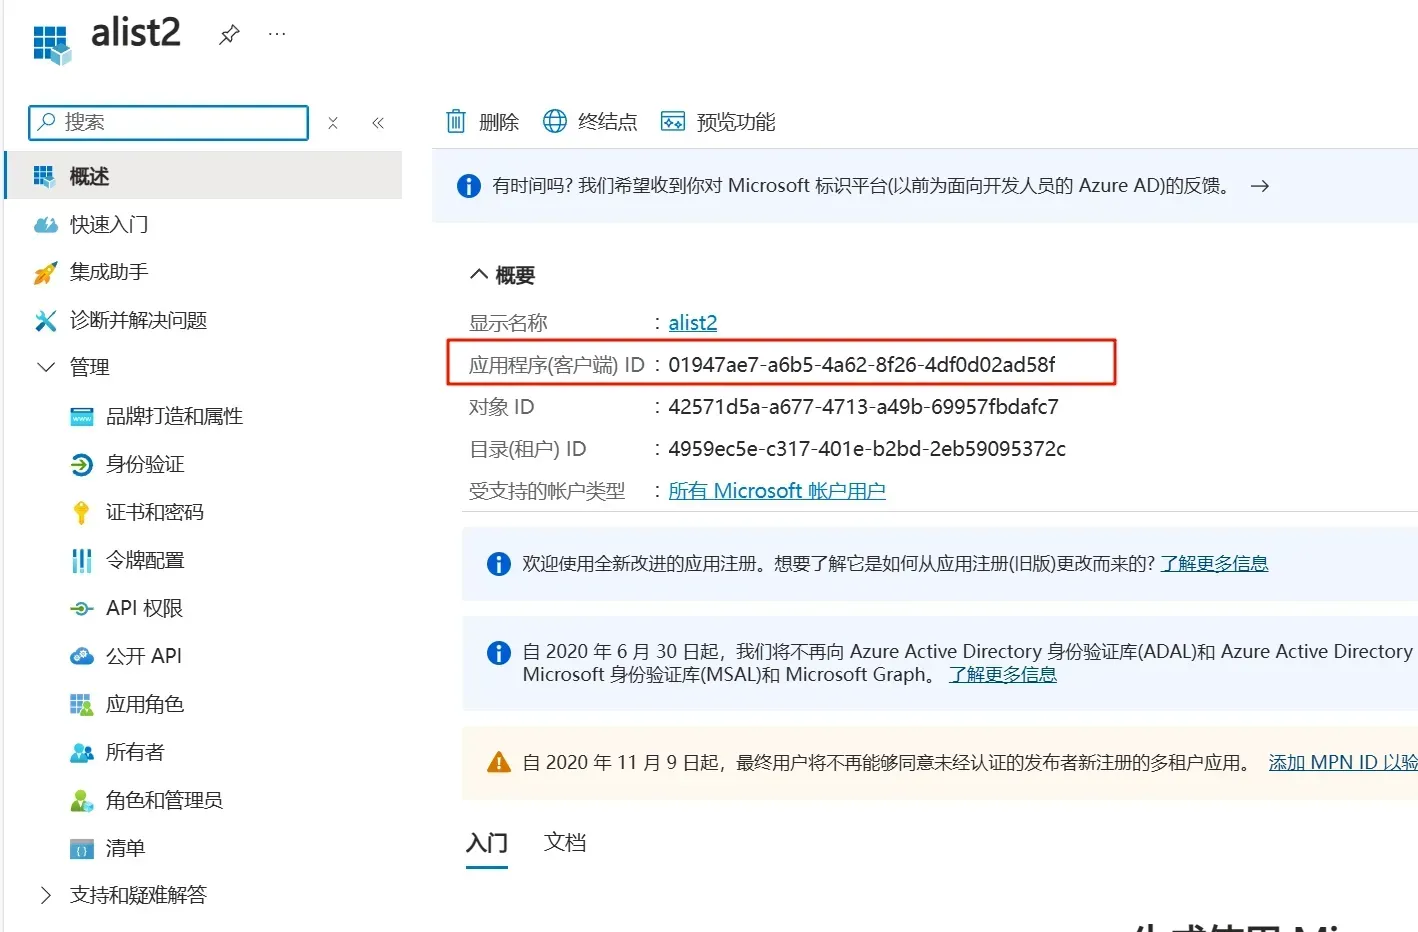The width and height of the screenshot is (1418, 932).
Task: Click the 身份验证 arrow icon
Action: click(x=82, y=465)
